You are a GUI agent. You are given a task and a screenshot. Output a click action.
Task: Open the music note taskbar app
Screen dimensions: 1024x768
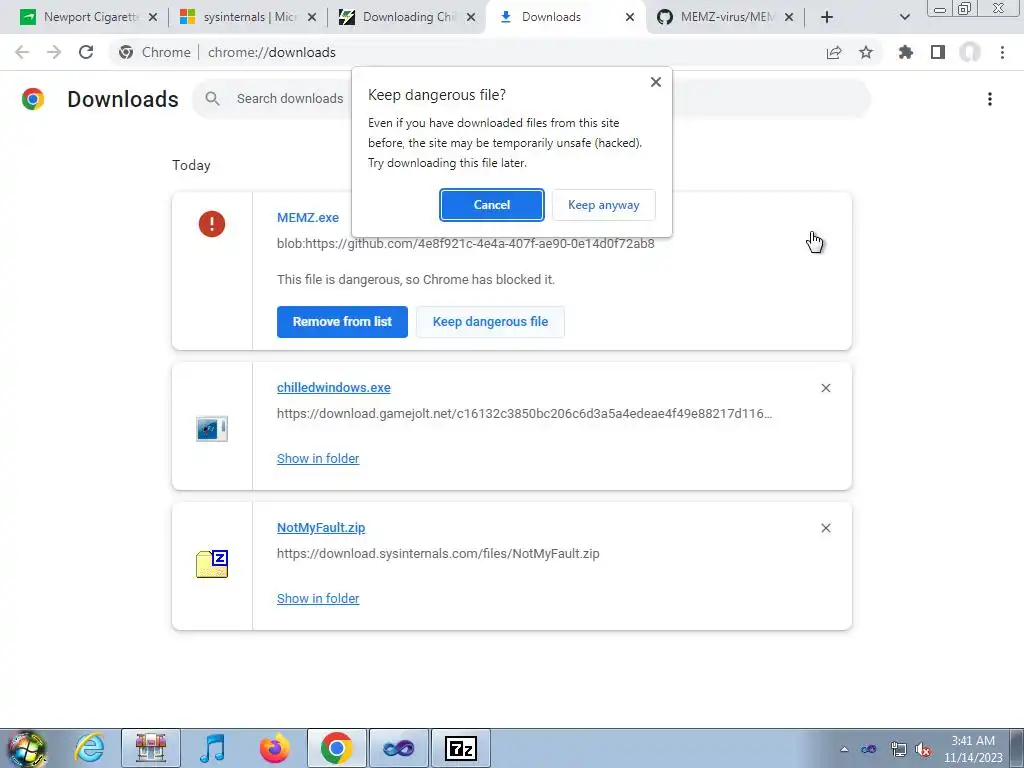[212, 748]
